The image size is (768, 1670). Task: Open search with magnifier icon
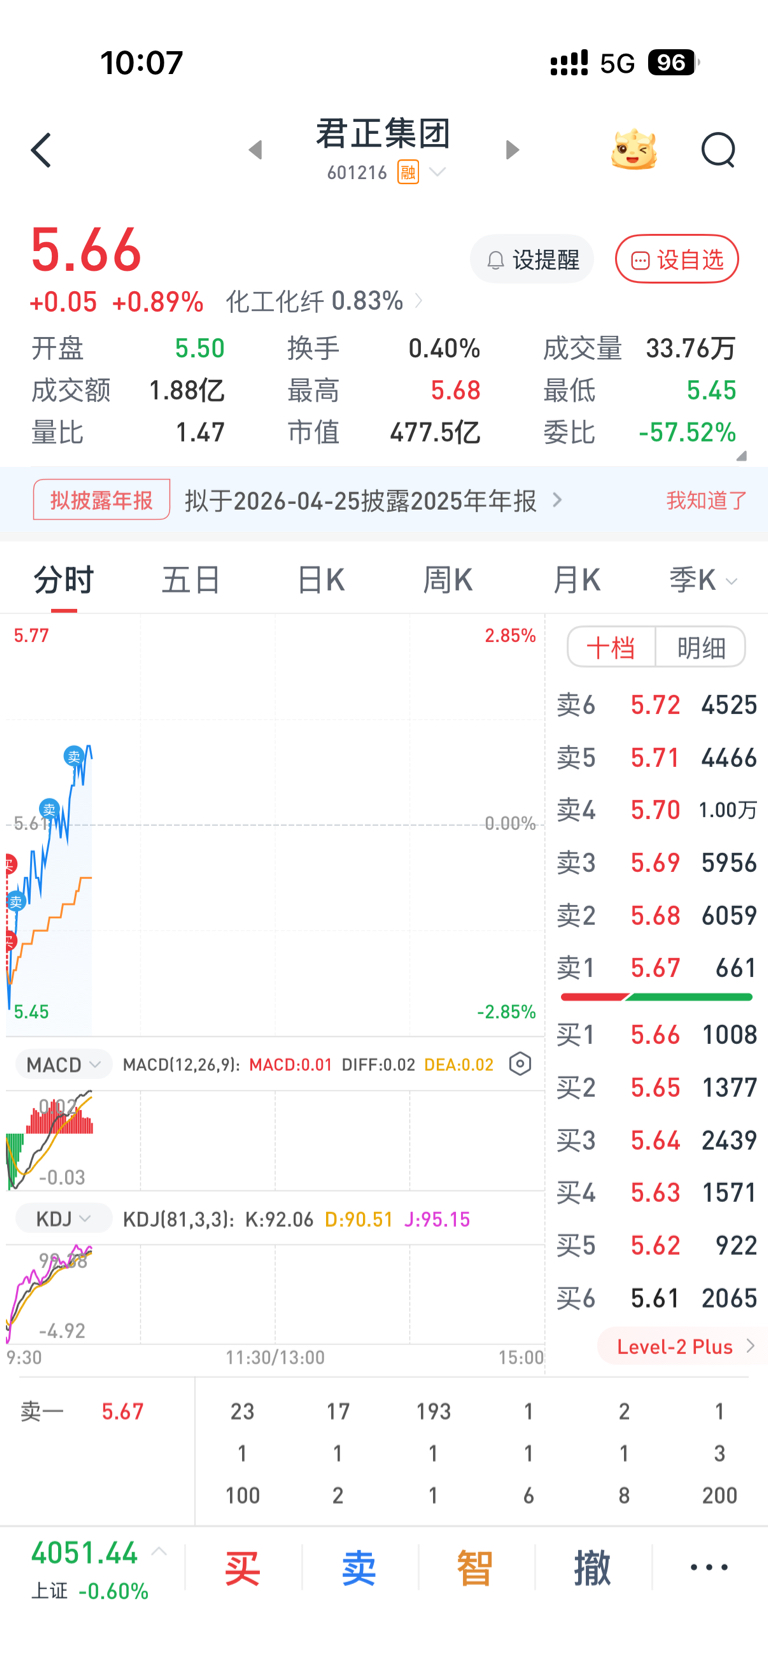click(x=718, y=150)
